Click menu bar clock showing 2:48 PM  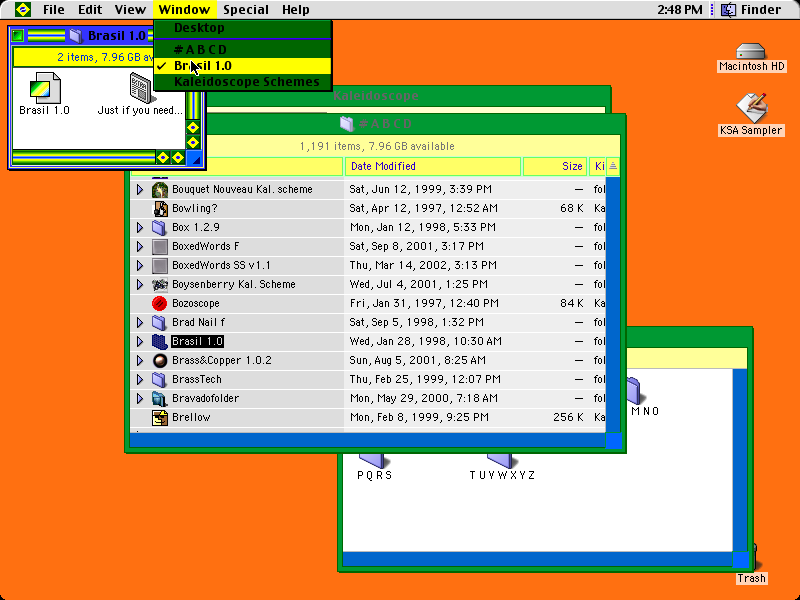[x=680, y=10]
